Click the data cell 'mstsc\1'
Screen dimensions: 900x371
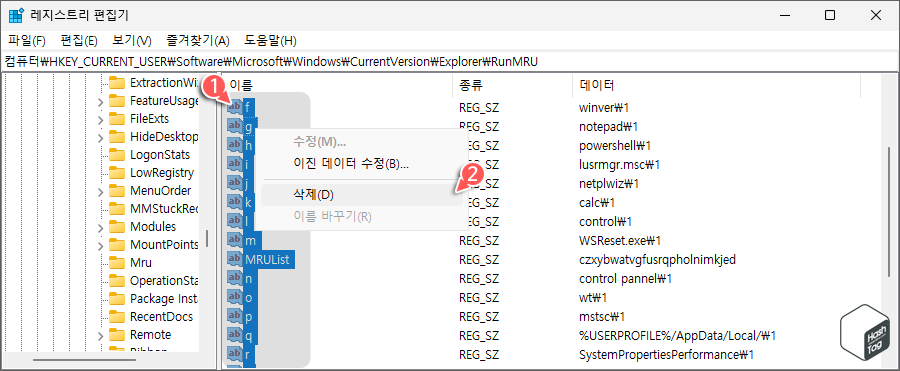[x=602, y=316]
